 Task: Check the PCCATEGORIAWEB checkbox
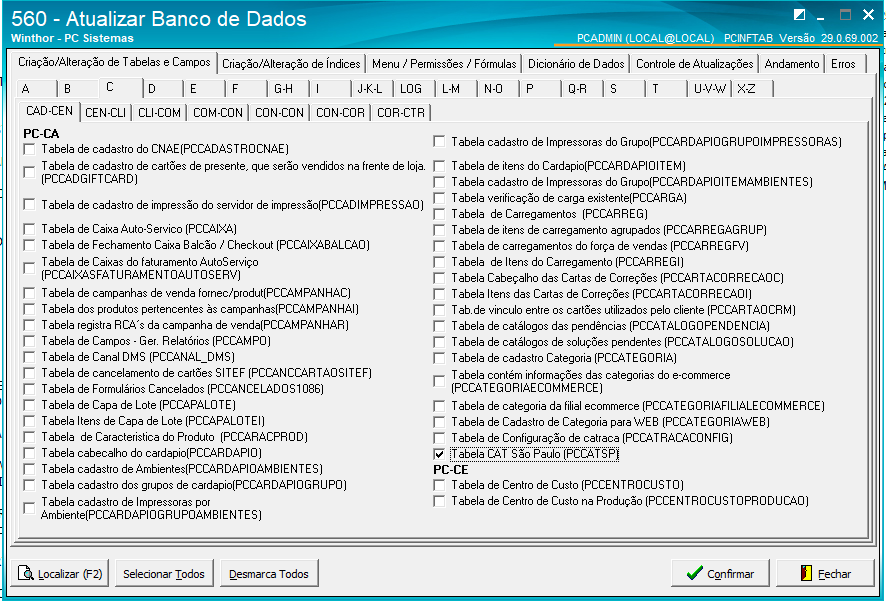(439, 422)
